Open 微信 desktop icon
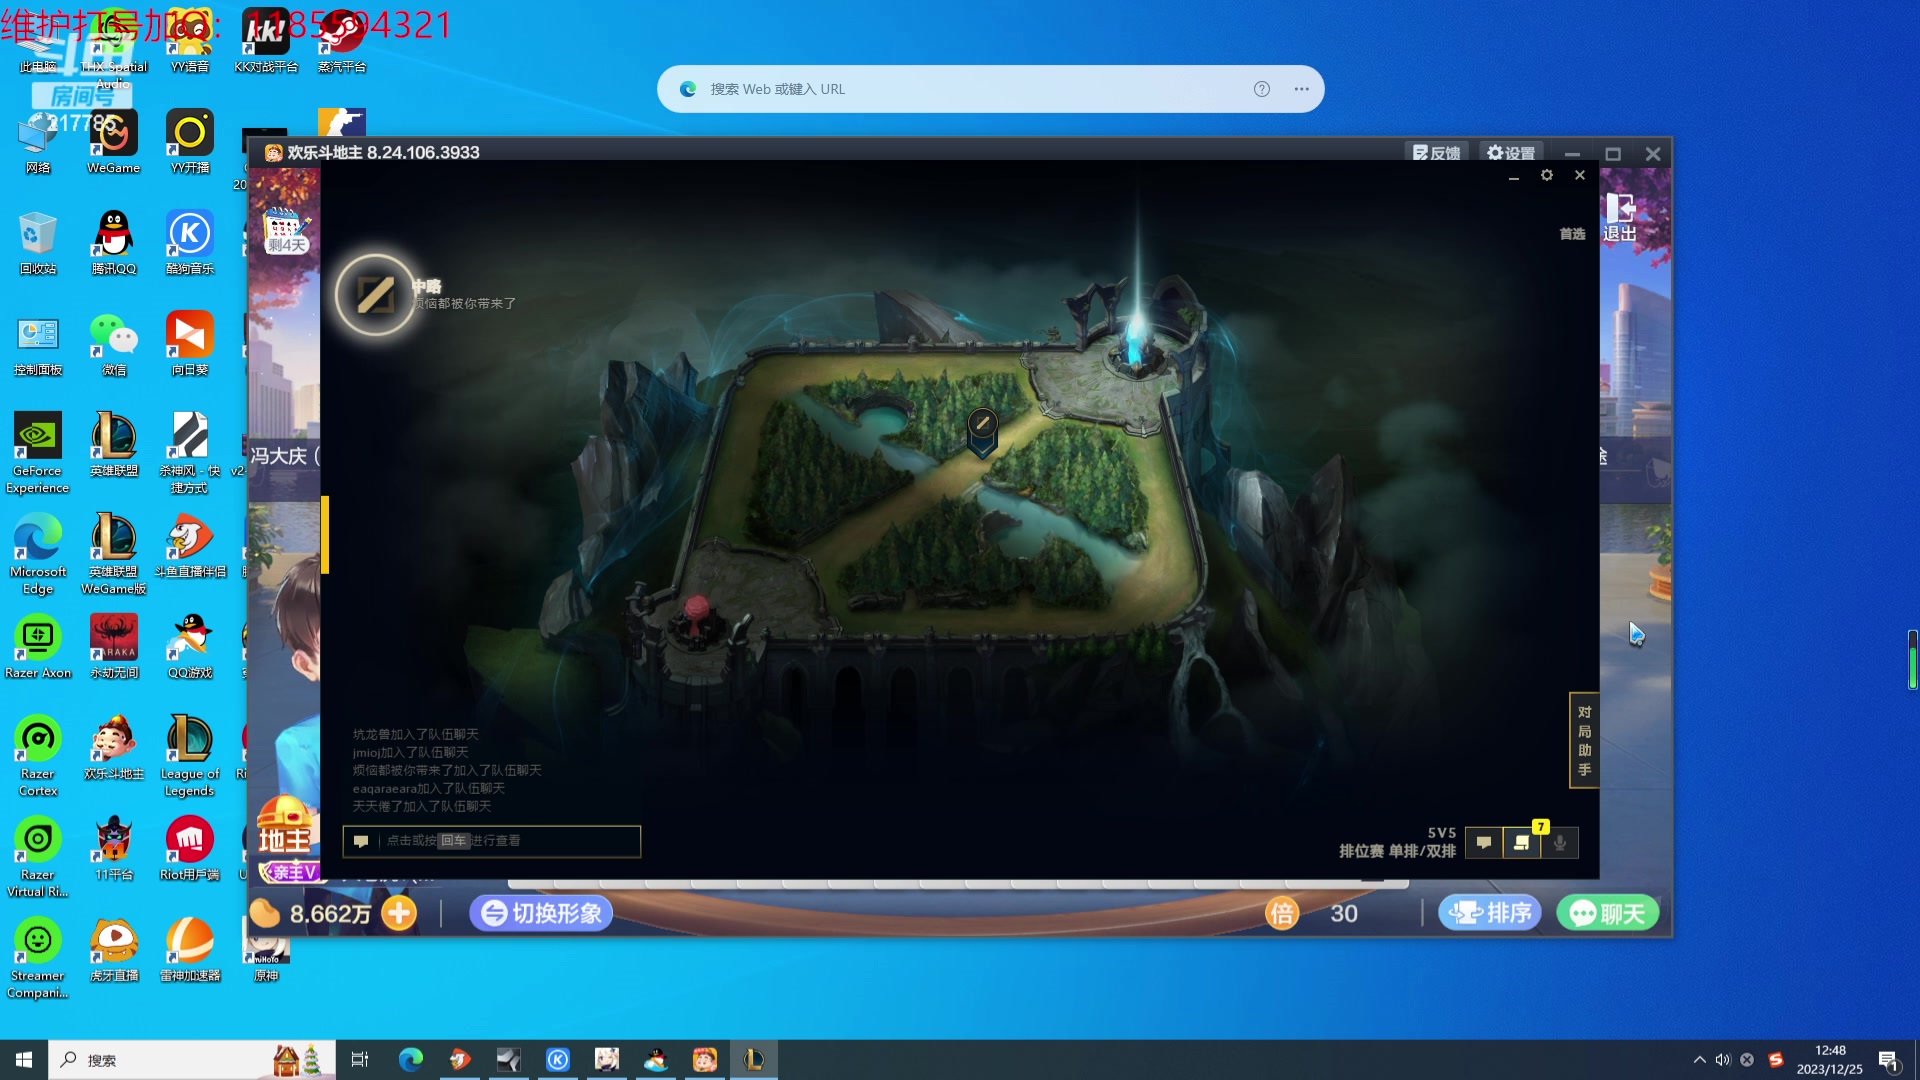The image size is (1920, 1080). click(114, 344)
